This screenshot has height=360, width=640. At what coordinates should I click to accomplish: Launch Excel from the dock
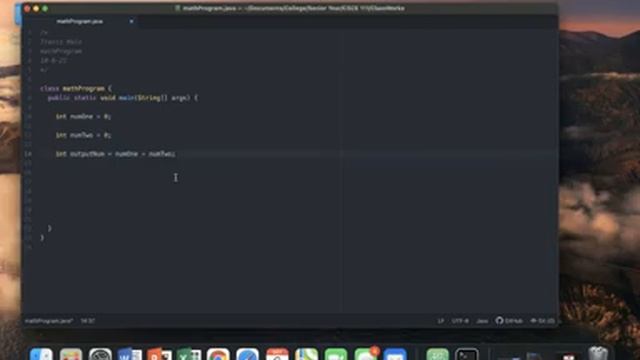point(189,354)
